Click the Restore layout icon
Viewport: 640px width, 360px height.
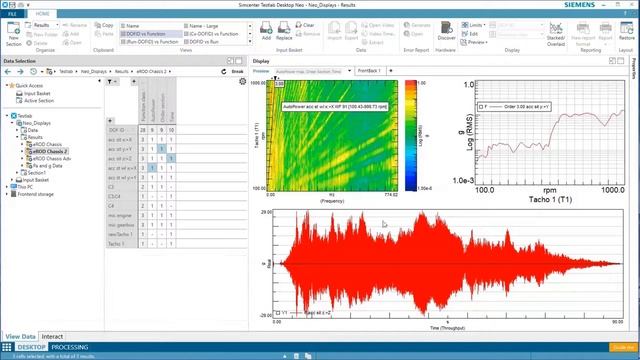click(x=627, y=31)
